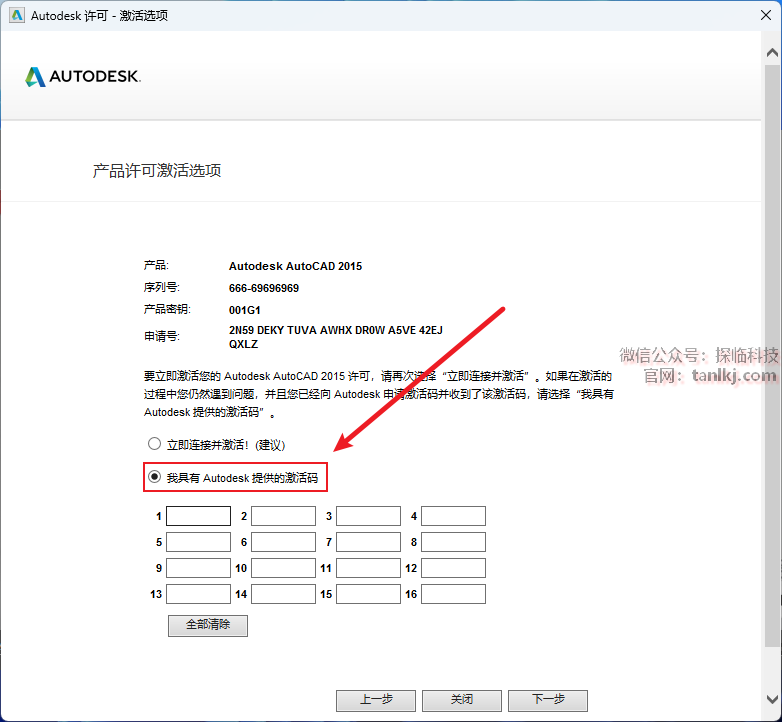This screenshot has height=722, width=782.
Task: Click activation code field 3
Action: pyautogui.click(x=369, y=516)
